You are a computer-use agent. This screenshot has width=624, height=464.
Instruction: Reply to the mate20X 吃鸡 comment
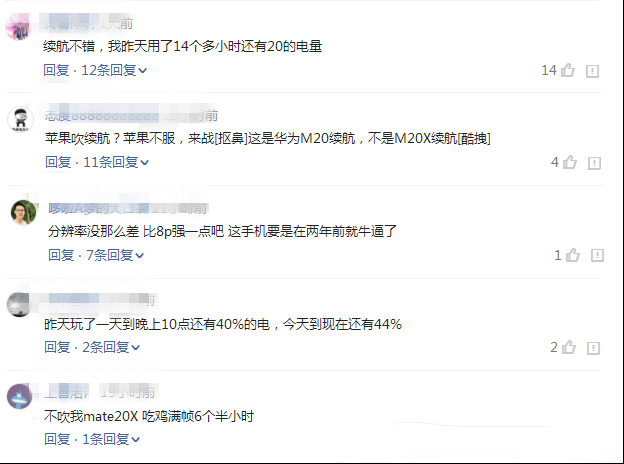[x=57, y=439]
